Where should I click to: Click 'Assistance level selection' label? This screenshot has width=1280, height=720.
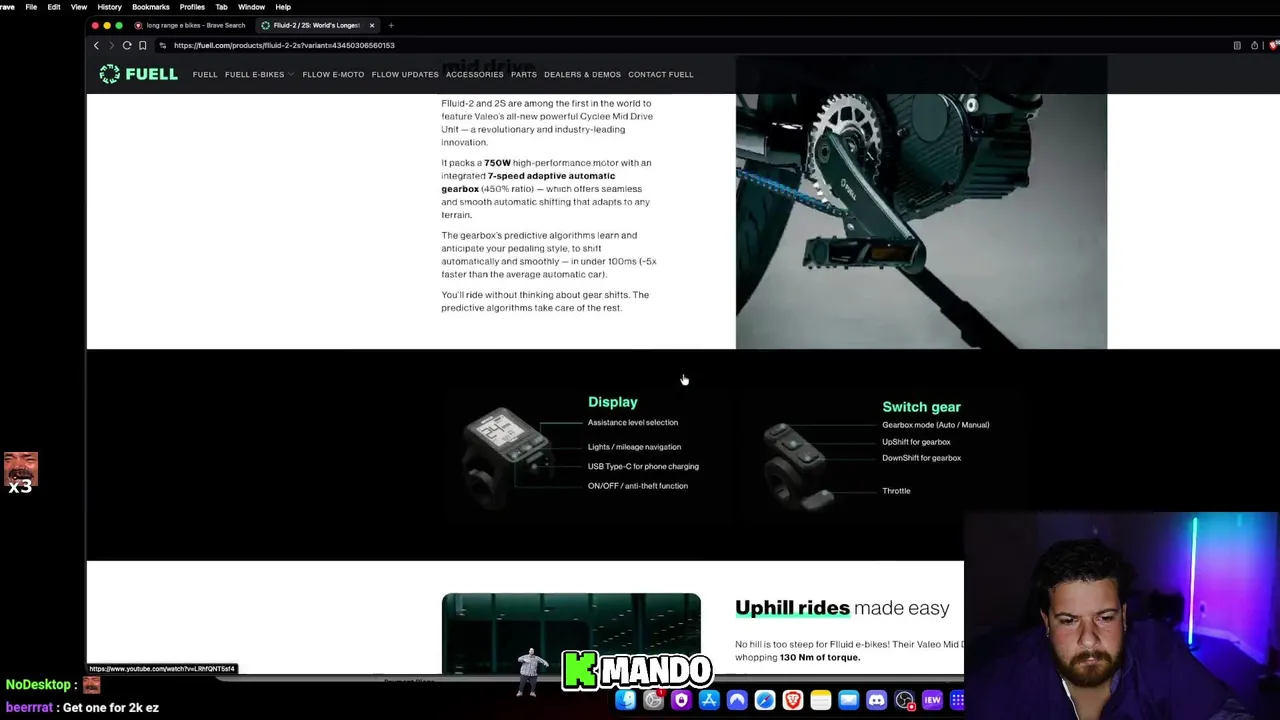(633, 423)
